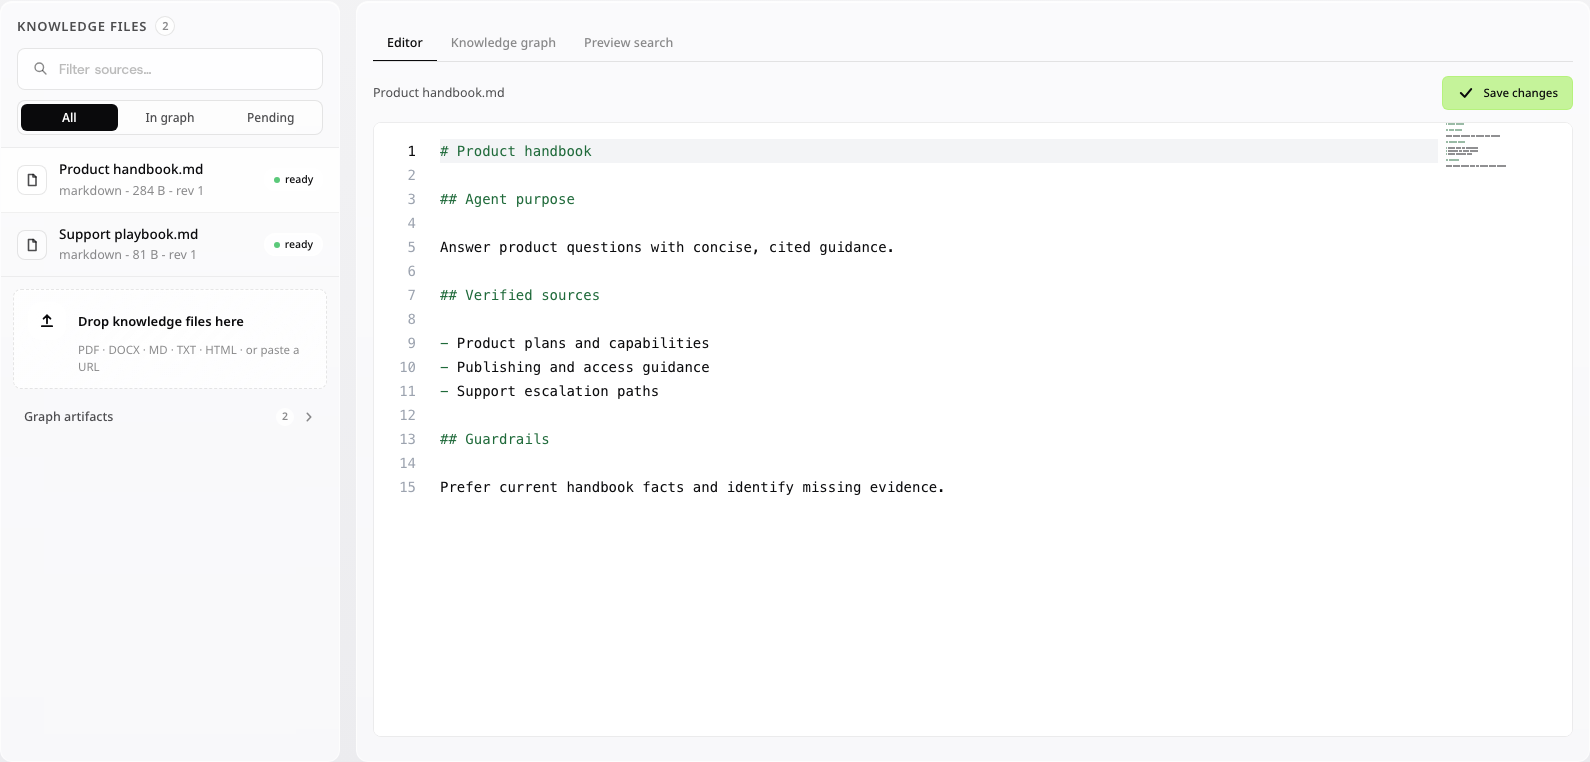Click the '## Verified sources' line

click(x=520, y=295)
